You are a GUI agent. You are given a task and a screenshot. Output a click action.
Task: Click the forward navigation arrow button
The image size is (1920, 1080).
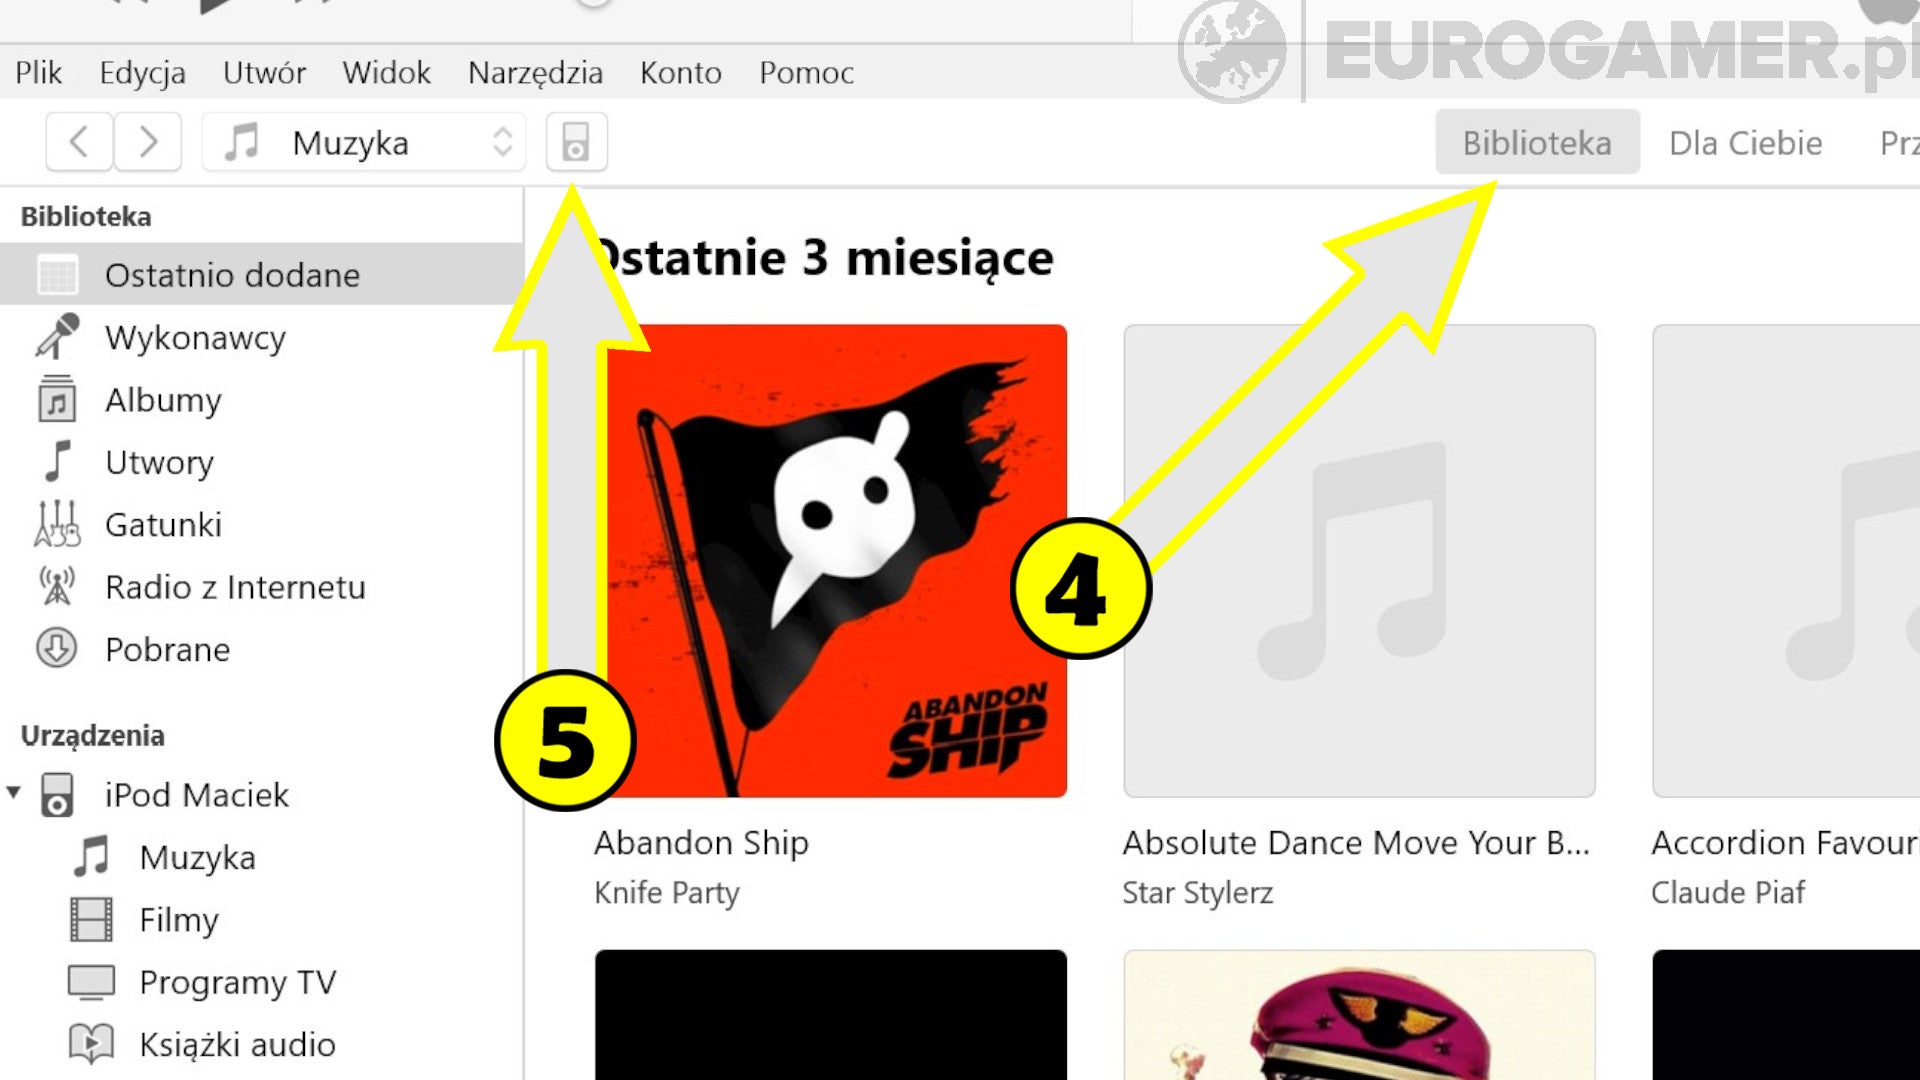(148, 142)
